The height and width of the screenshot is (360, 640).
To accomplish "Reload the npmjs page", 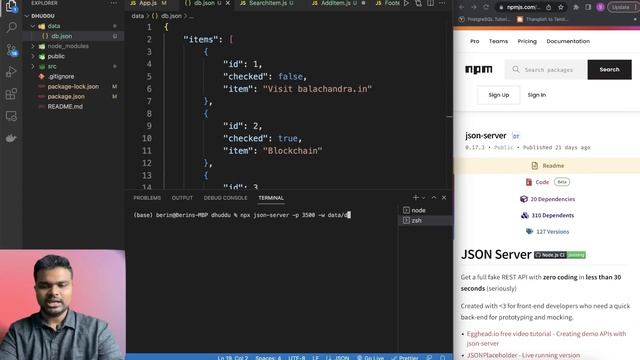I will click(486, 7).
